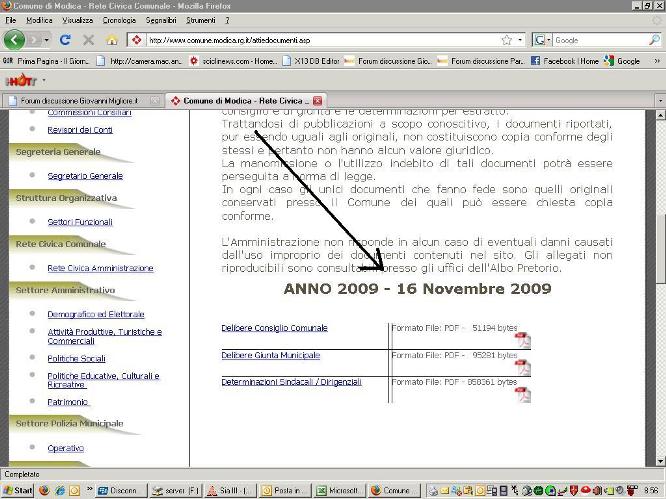Open the Segnalibri menu

[161, 20]
